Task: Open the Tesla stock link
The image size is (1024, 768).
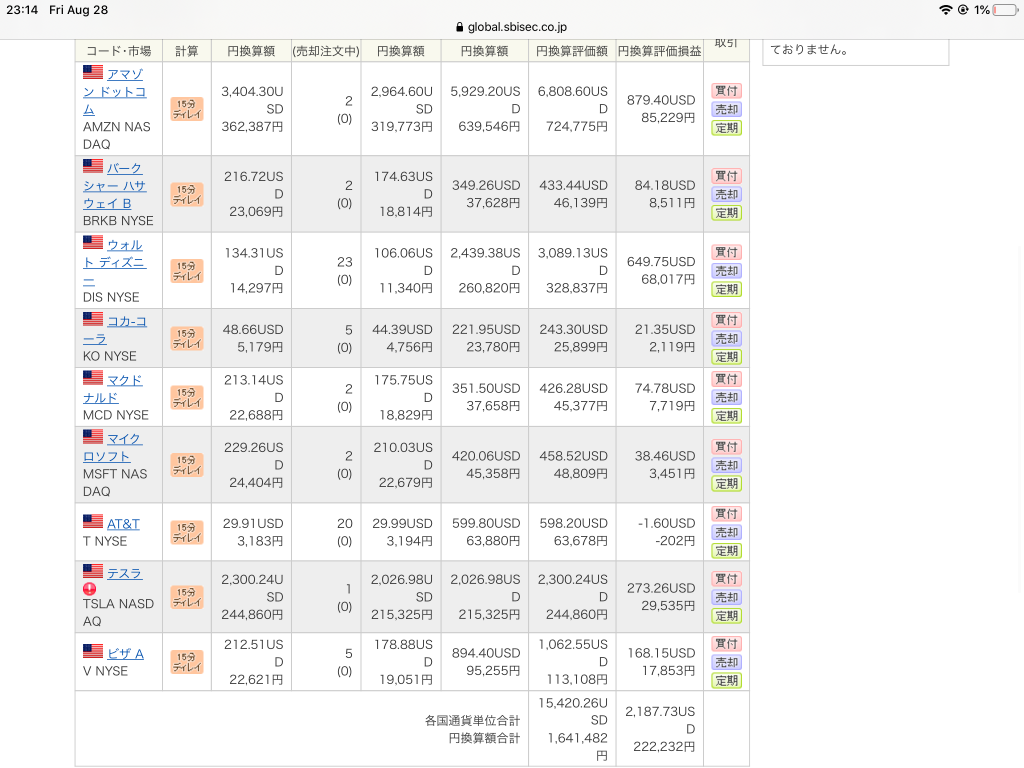Action: tap(124, 573)
